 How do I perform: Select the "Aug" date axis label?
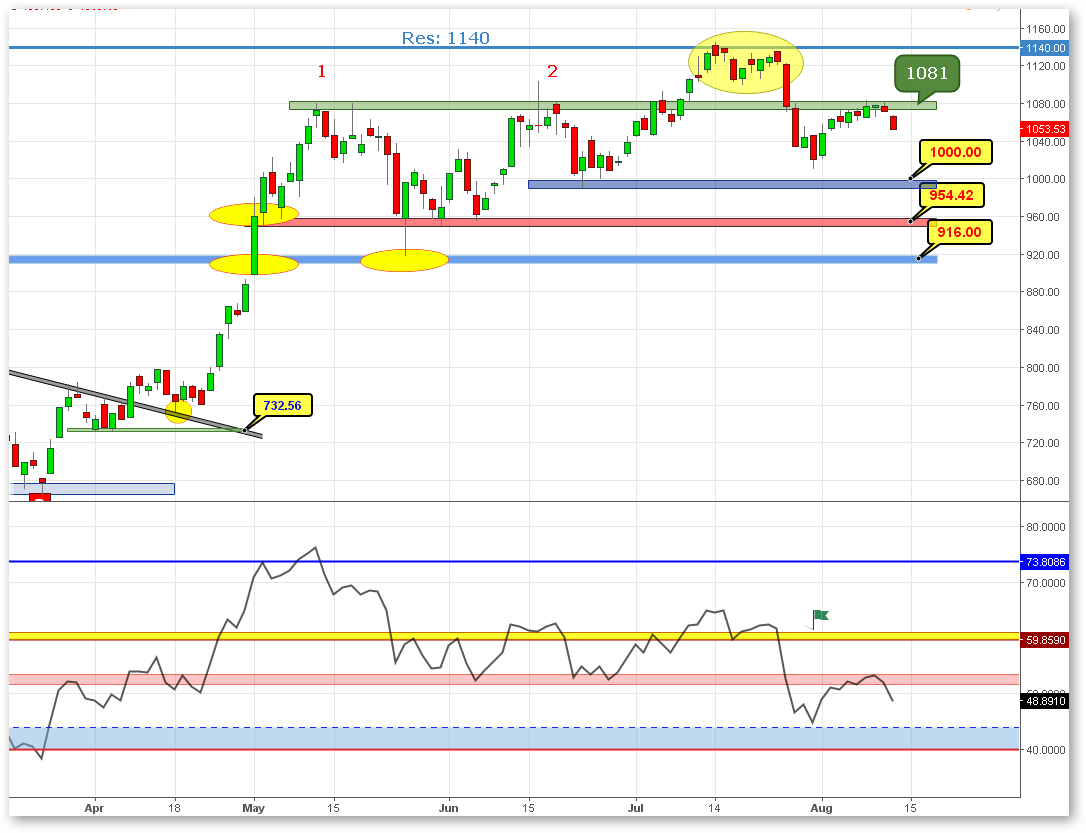821,808
